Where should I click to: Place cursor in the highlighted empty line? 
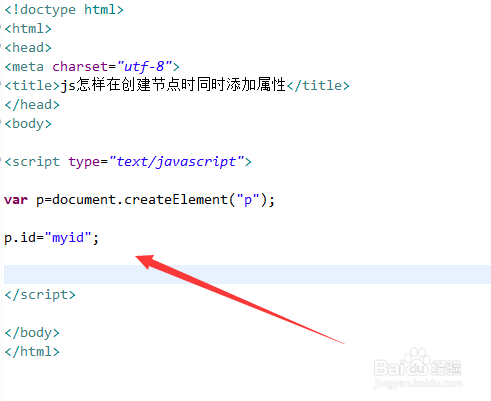pyautogui.click(x=247, y=274)
